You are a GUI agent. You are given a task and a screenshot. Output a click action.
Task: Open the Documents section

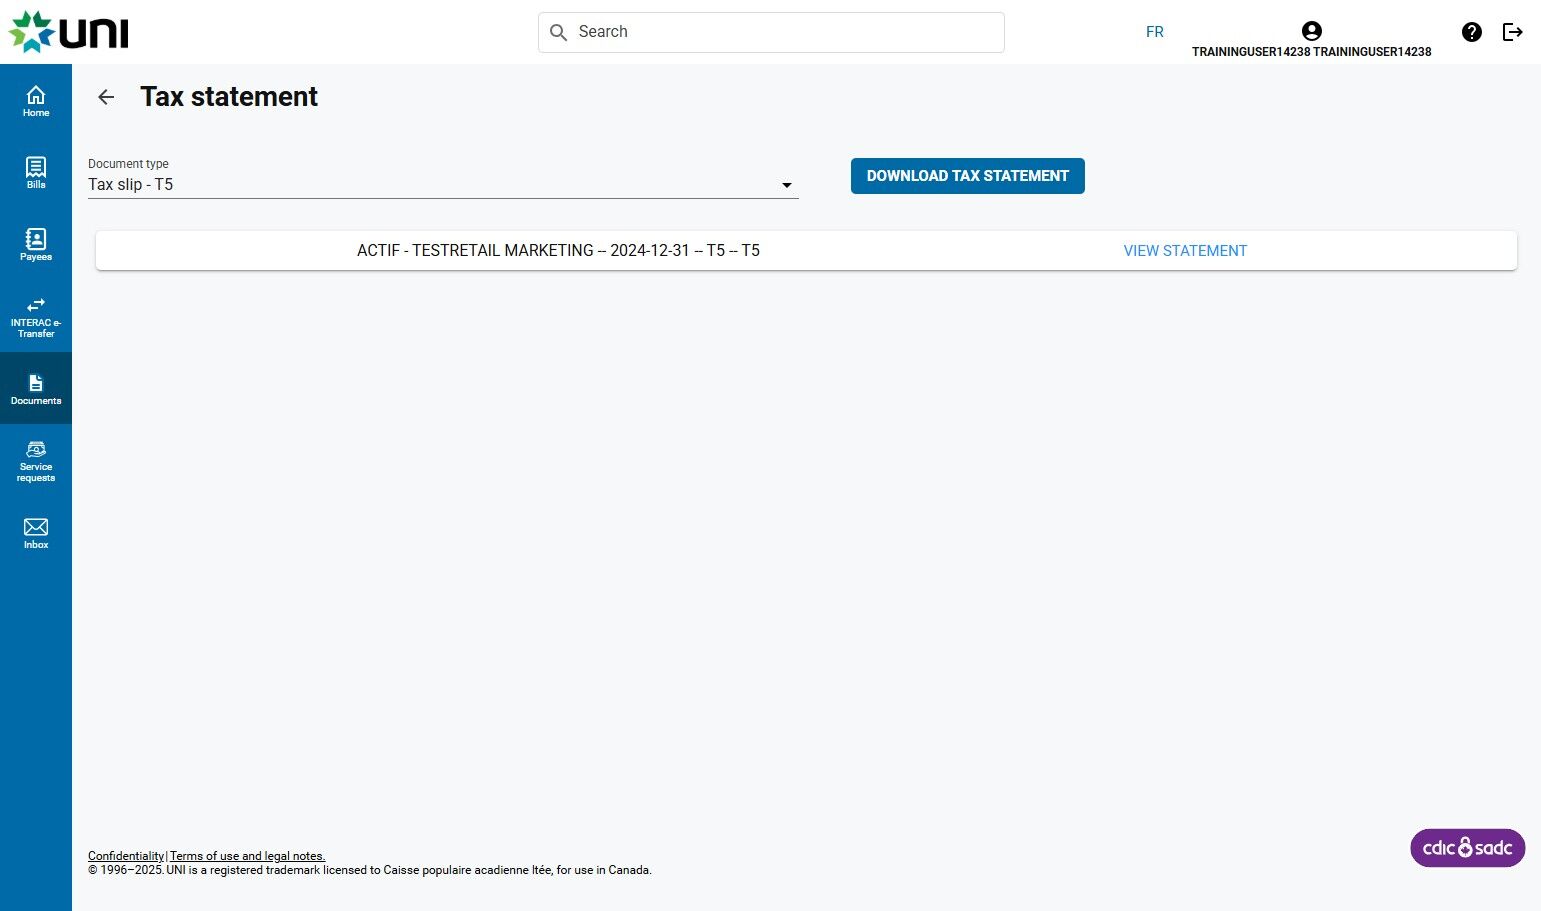36,388
